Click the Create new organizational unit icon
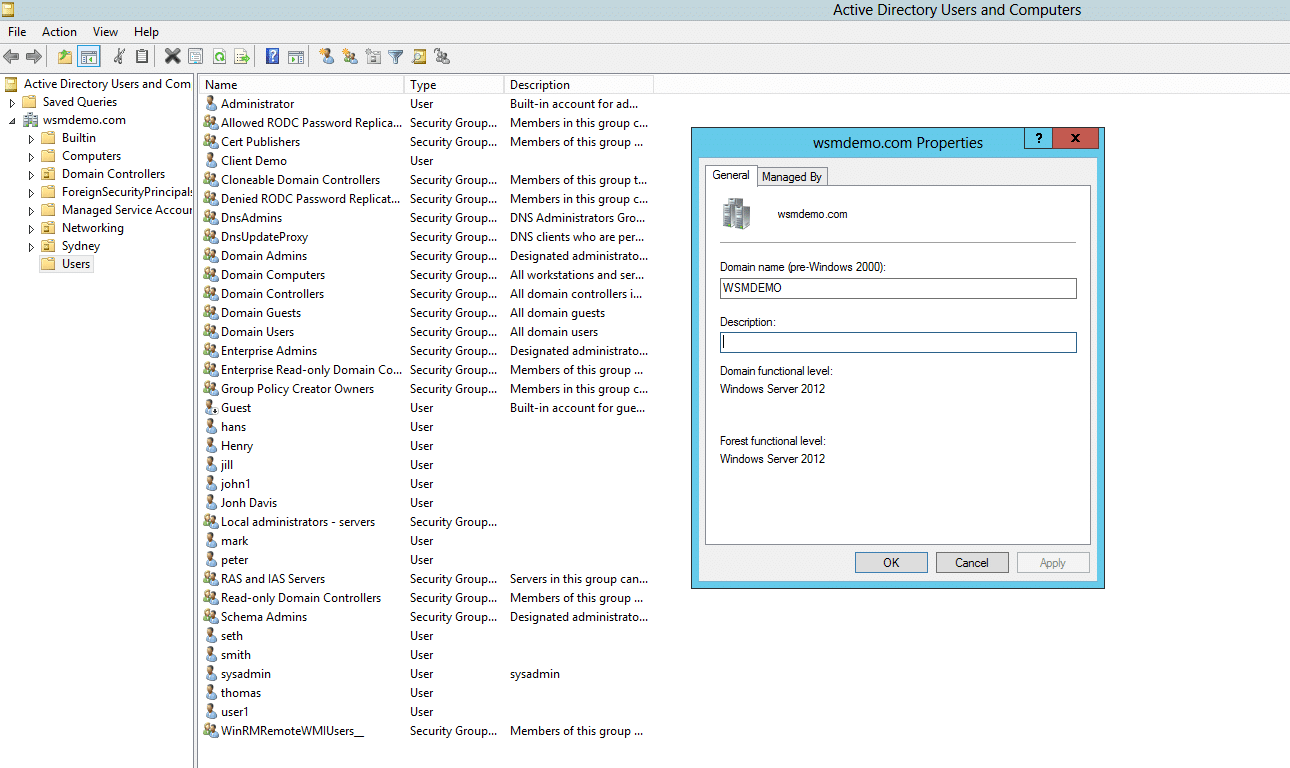The width and height of the screenshot is (1290, 768). 373,57
